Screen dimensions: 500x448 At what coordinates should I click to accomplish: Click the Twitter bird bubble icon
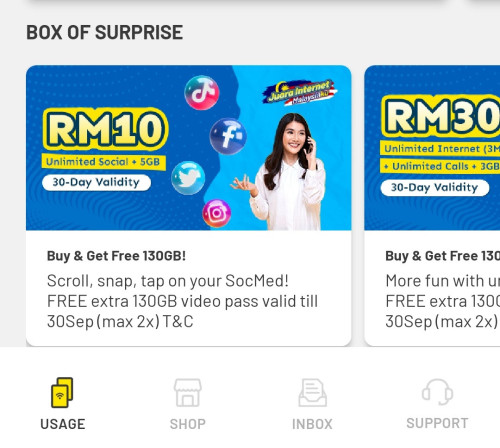tap(188, 178)
